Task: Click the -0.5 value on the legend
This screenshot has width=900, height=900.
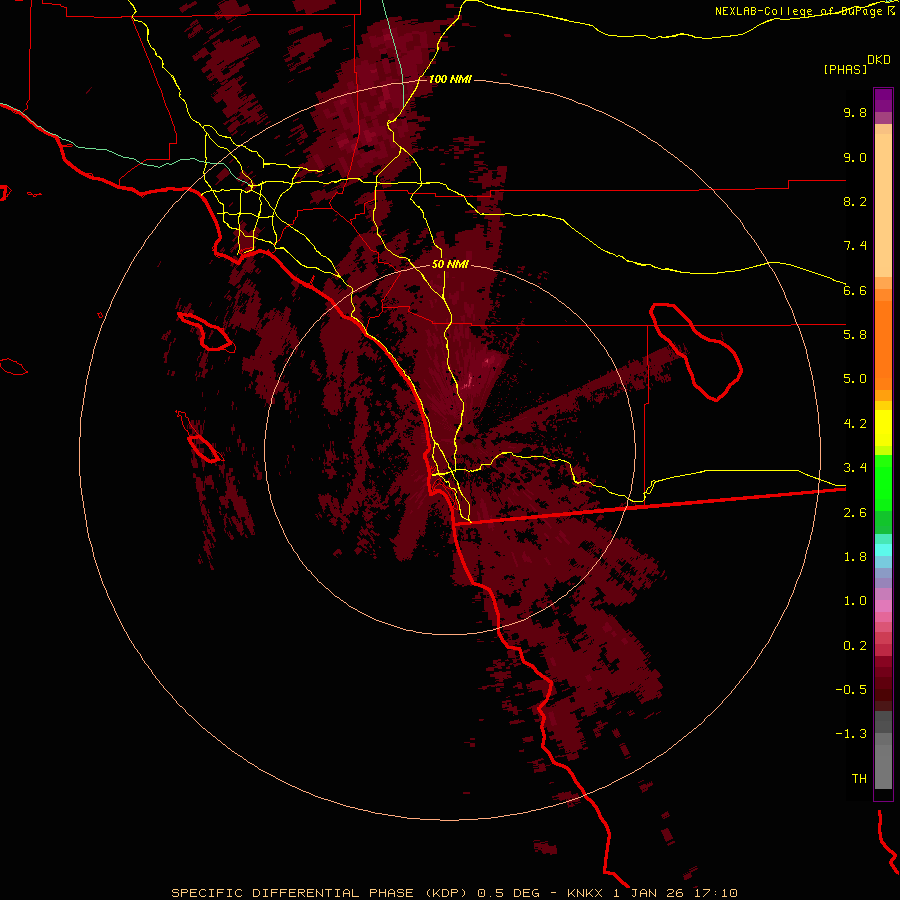Action: (851, 690)
